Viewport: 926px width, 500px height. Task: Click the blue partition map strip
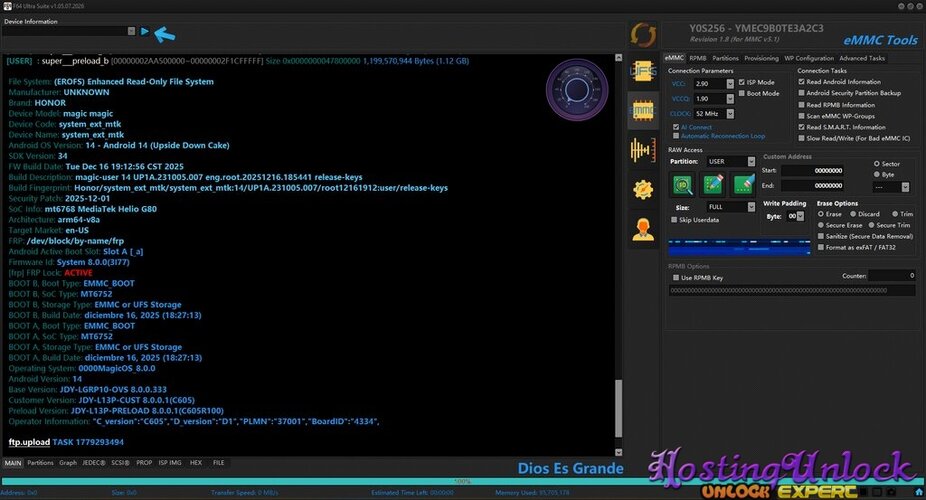[739, 247]
